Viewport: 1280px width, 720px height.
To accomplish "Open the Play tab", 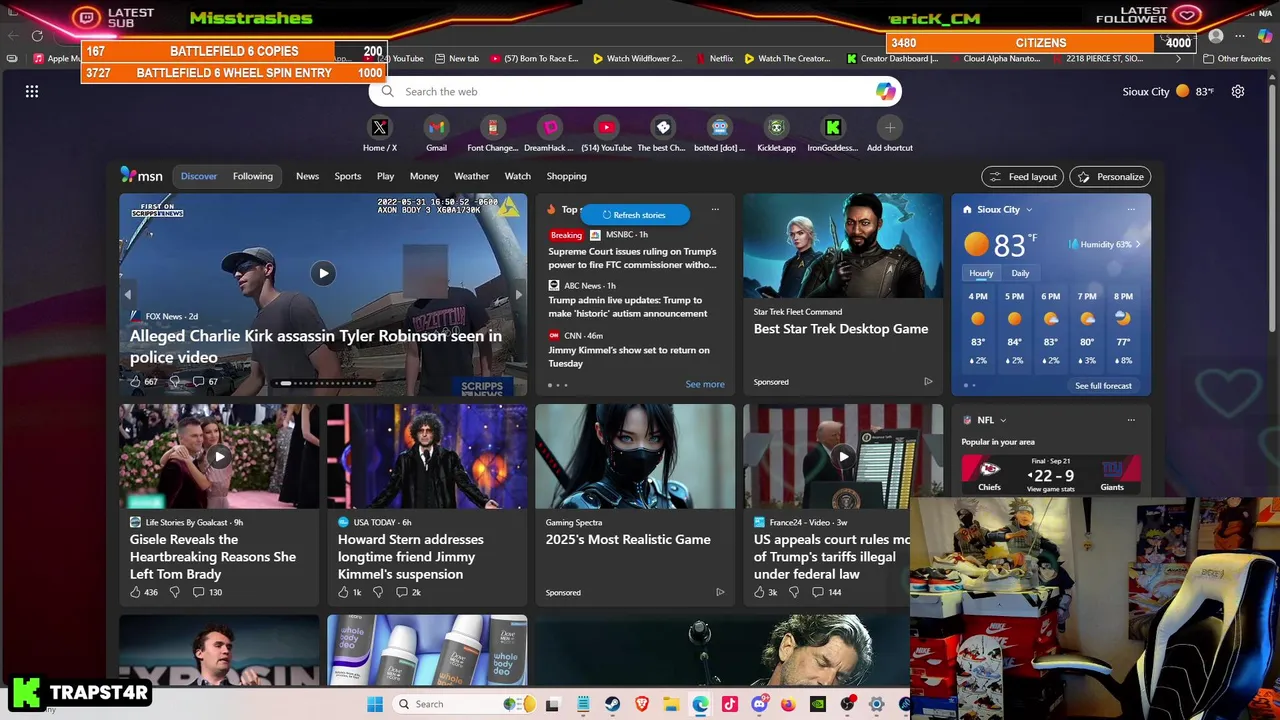I will (385, 176).
